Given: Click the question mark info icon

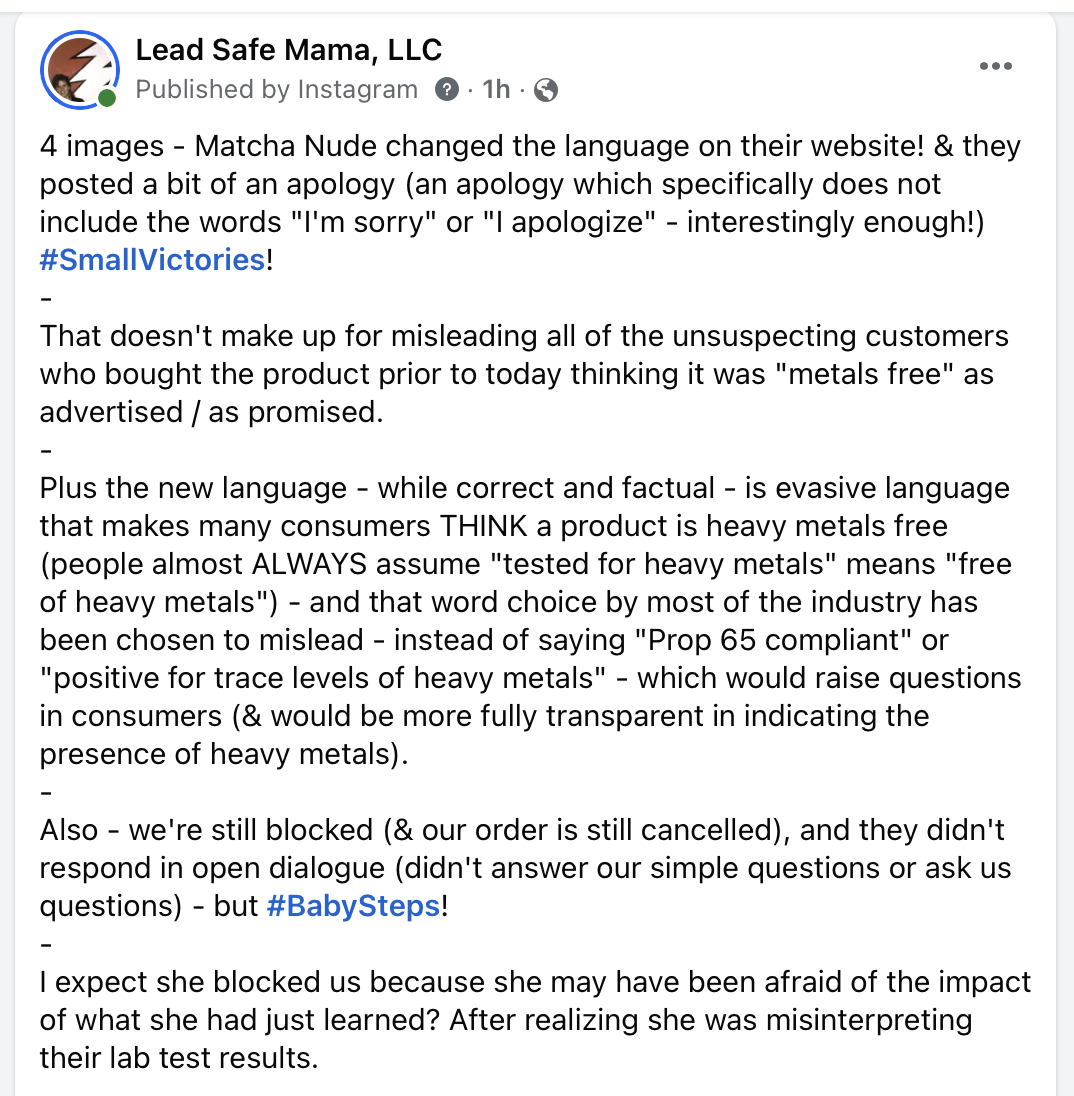Looking at the screenshot, I should click(446, 90).
